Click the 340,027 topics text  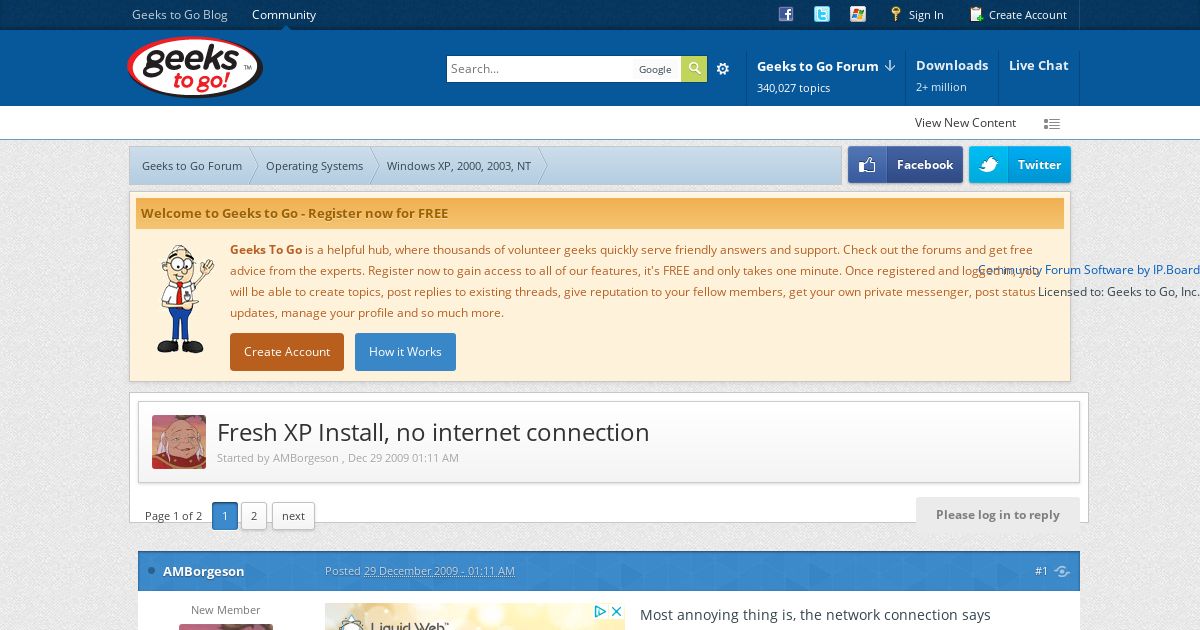pyautogui.click(x=793, y=88)
